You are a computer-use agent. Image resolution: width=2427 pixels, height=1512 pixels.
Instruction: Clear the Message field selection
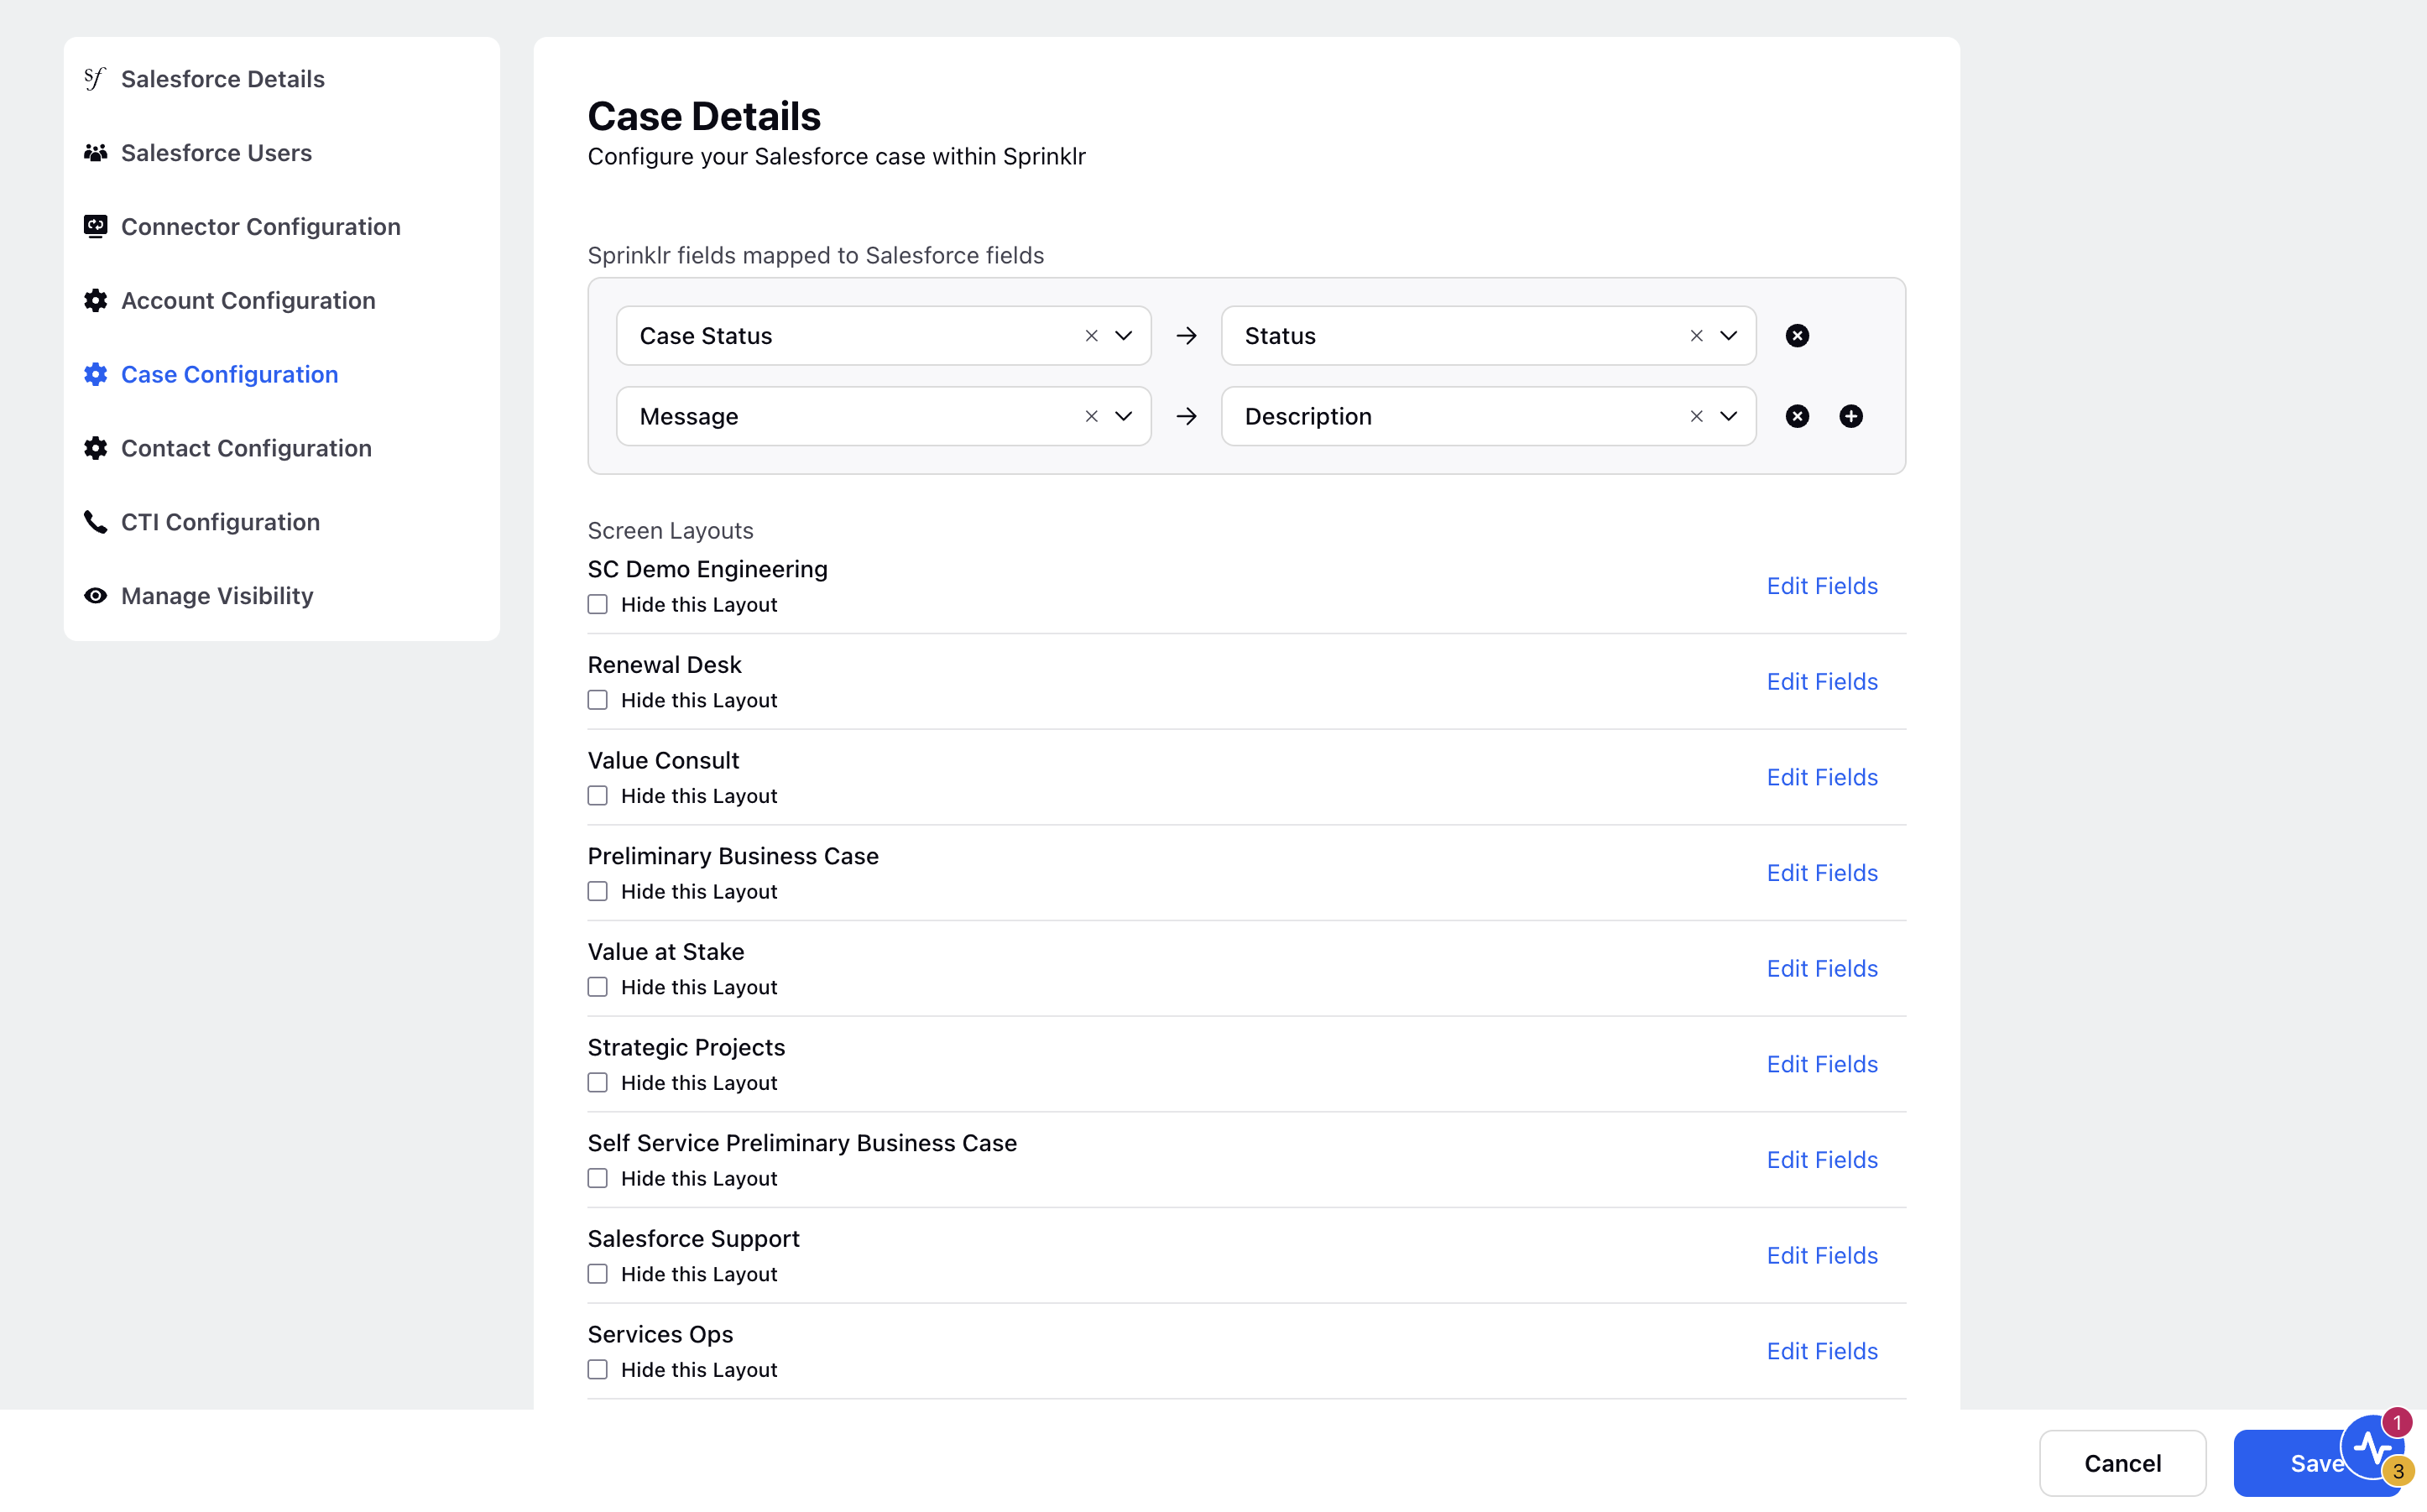tap(1091, 416)
